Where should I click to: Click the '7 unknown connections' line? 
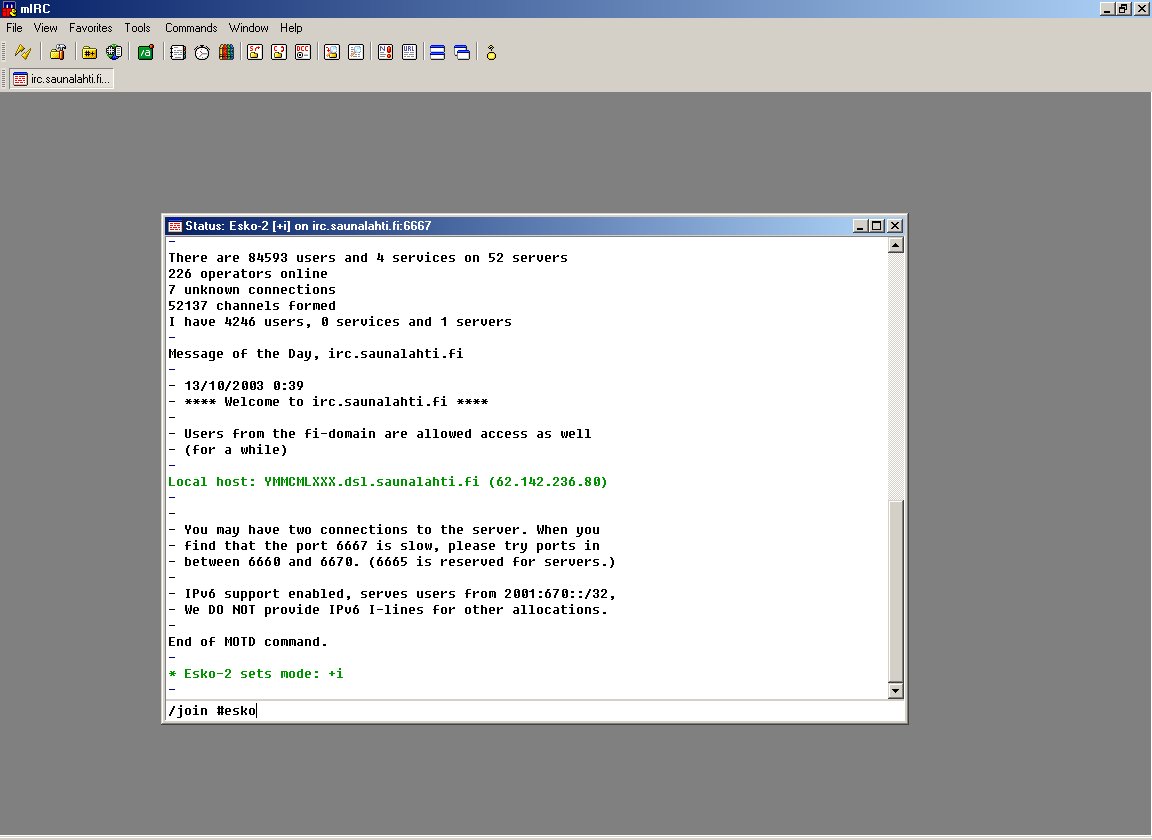point(252,290)
